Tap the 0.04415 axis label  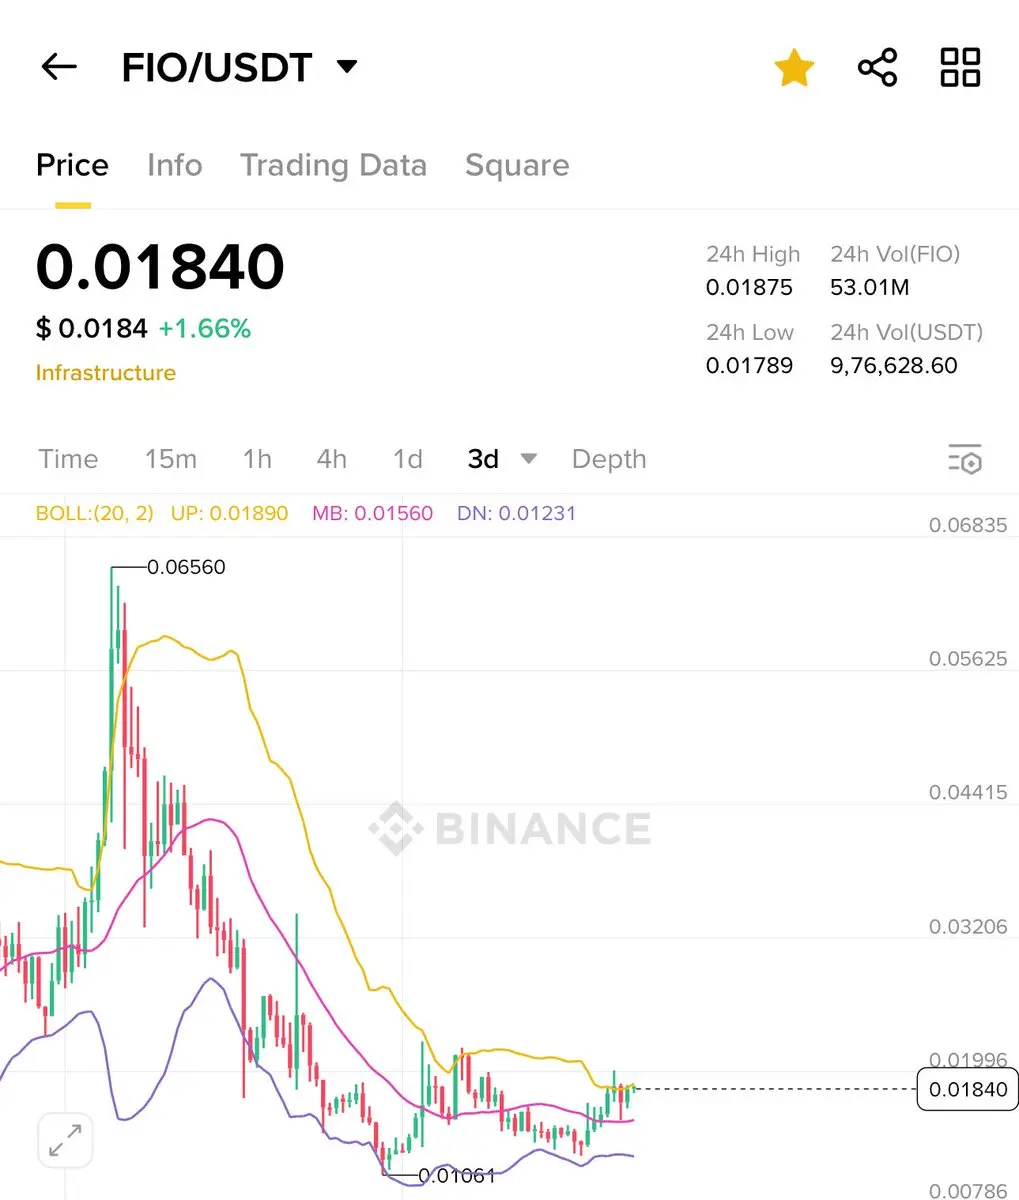pos(968,793)
